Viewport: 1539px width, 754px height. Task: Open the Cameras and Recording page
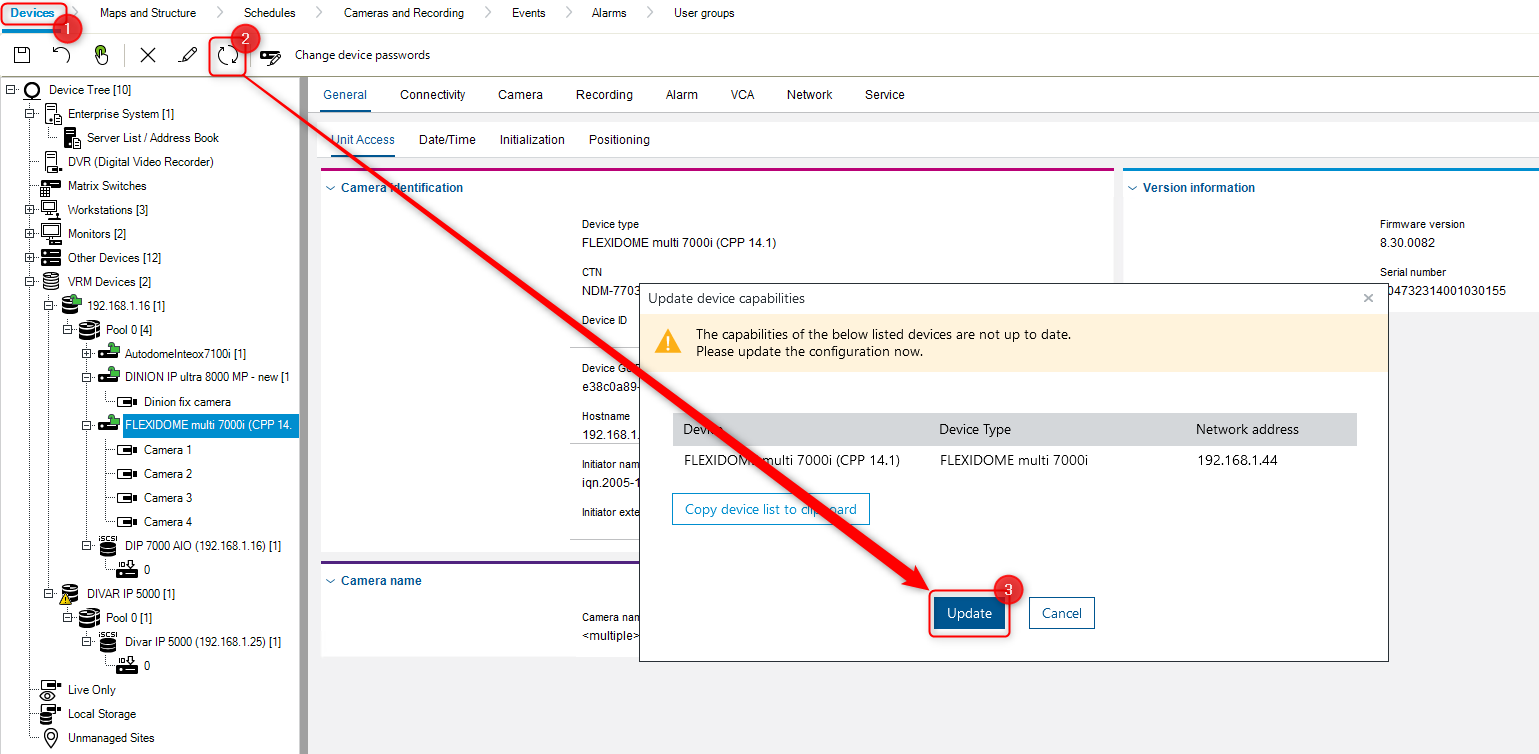click(x=403, y=13)
